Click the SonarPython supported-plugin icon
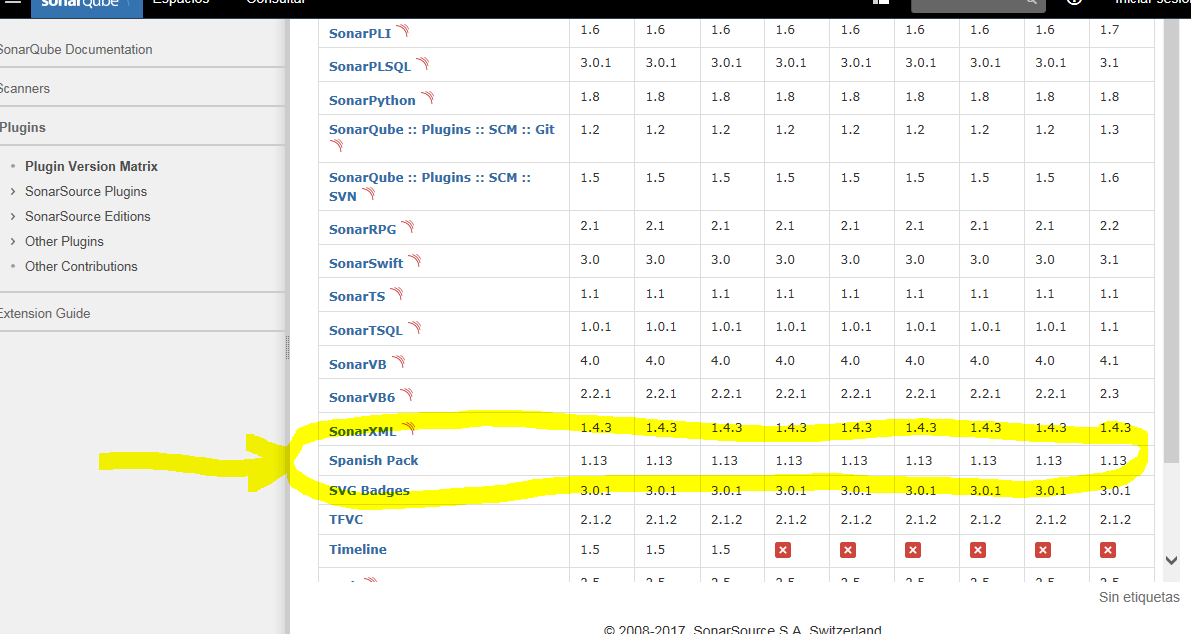1191x634 pixels. (428, 98)
